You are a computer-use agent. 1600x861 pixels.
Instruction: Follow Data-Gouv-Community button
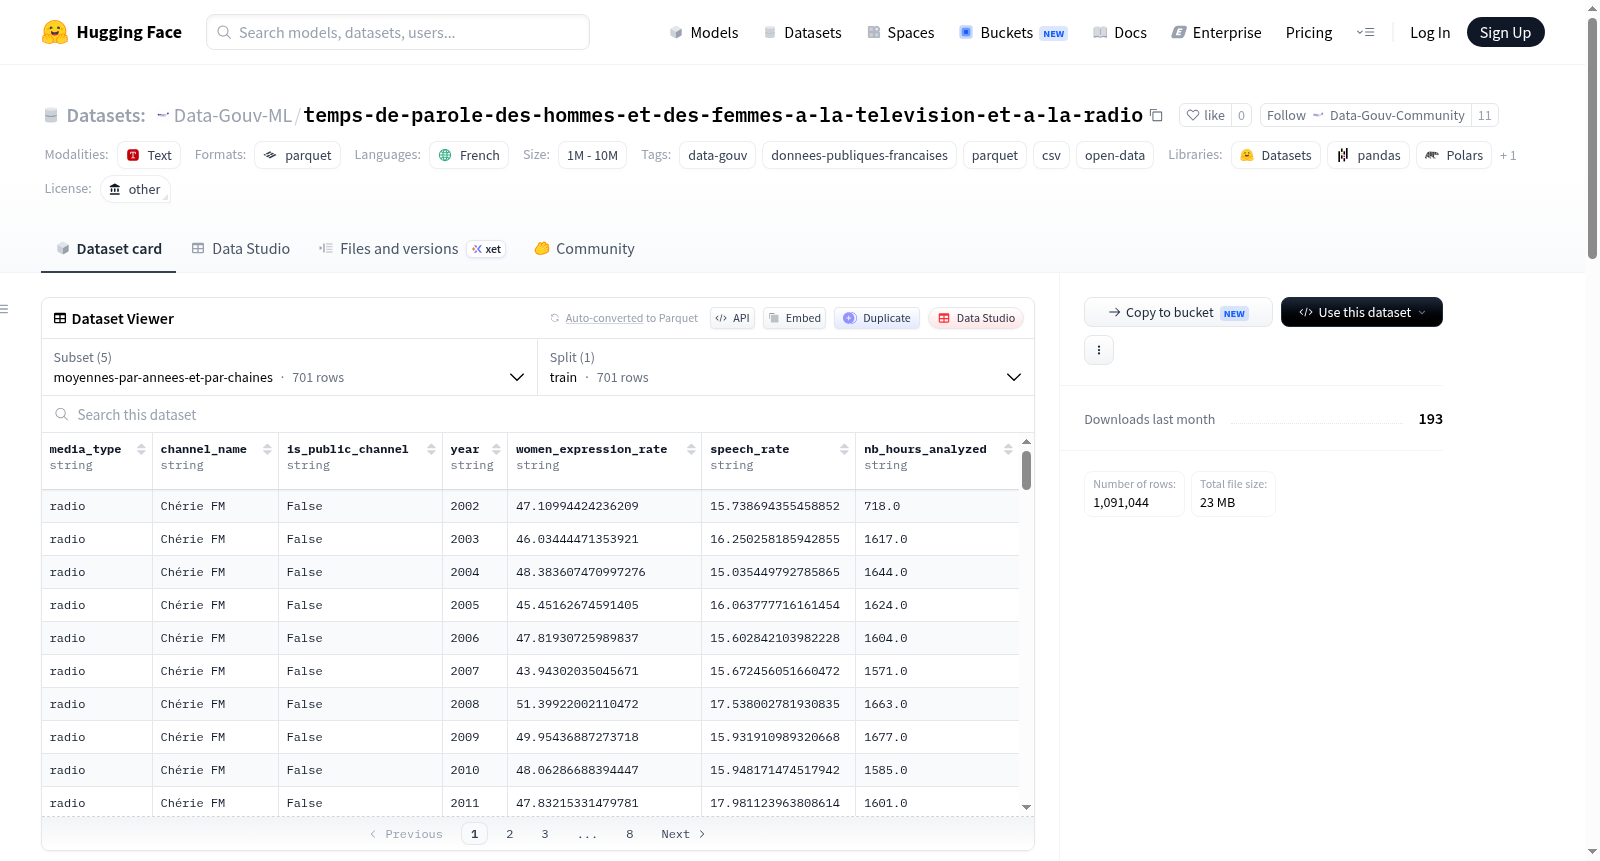(1365, 115)
